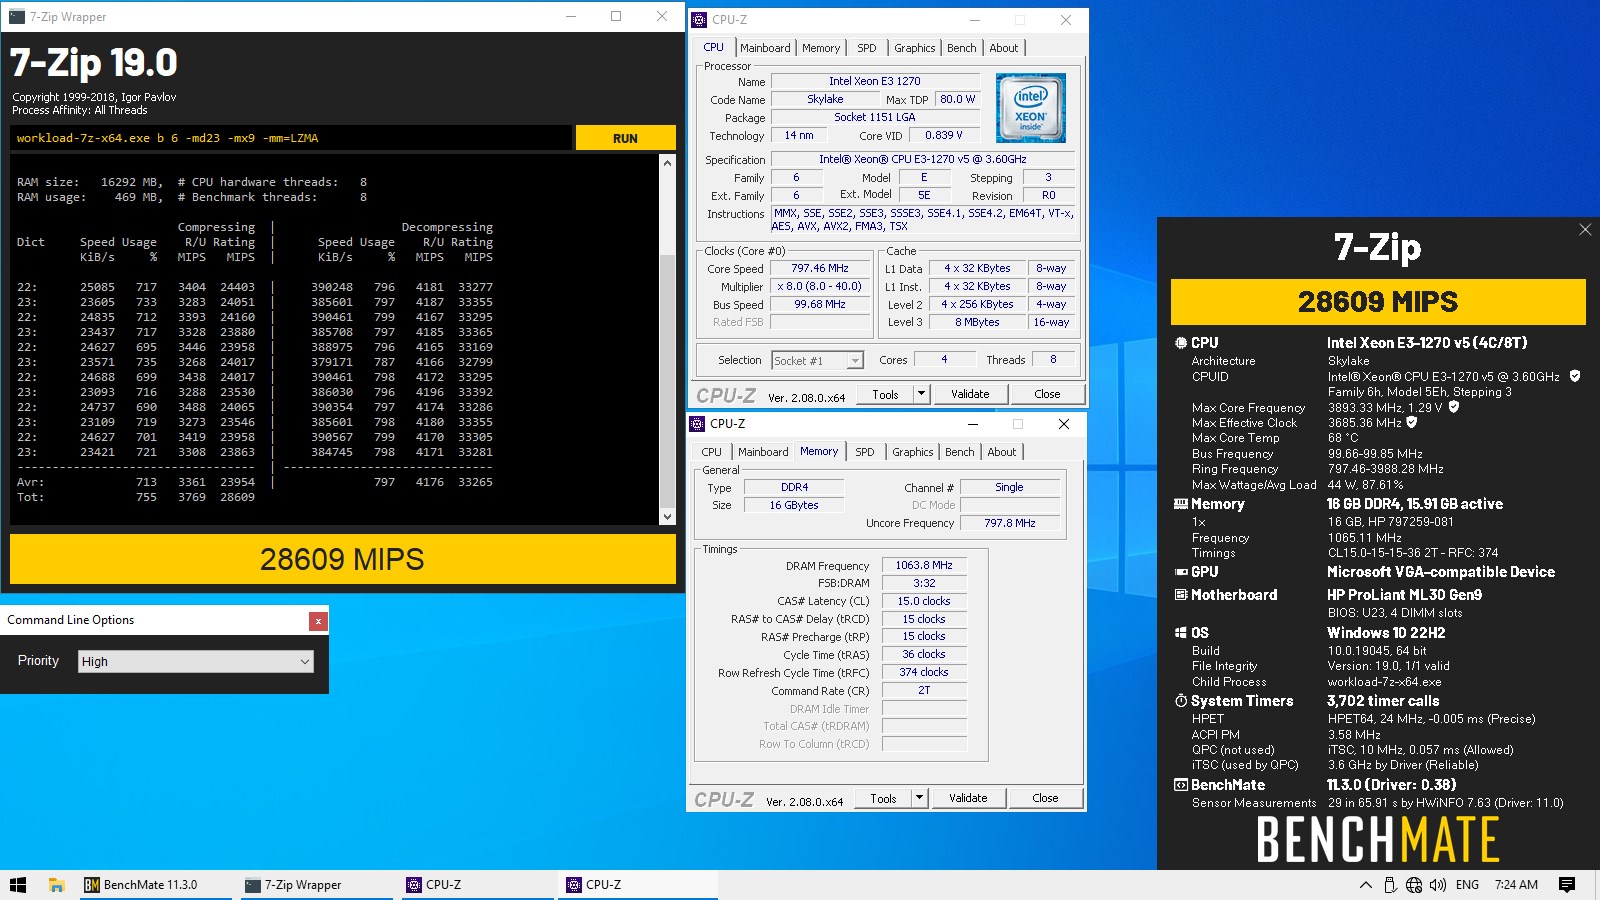
Task: Click Tools button in lower CPU-Z window
Action: coord(883,798)
